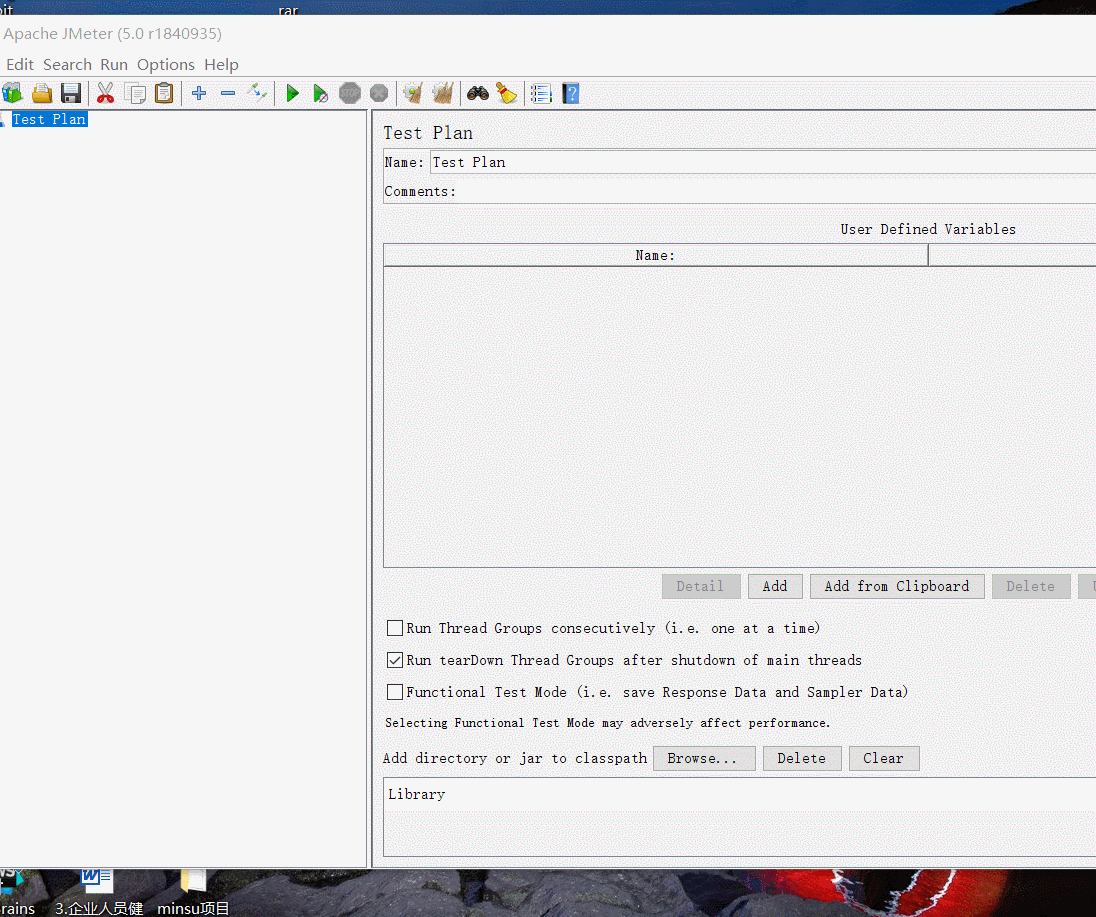Click the Library list header
This screenshot has width=1096, height=917.
click(740, 794)
